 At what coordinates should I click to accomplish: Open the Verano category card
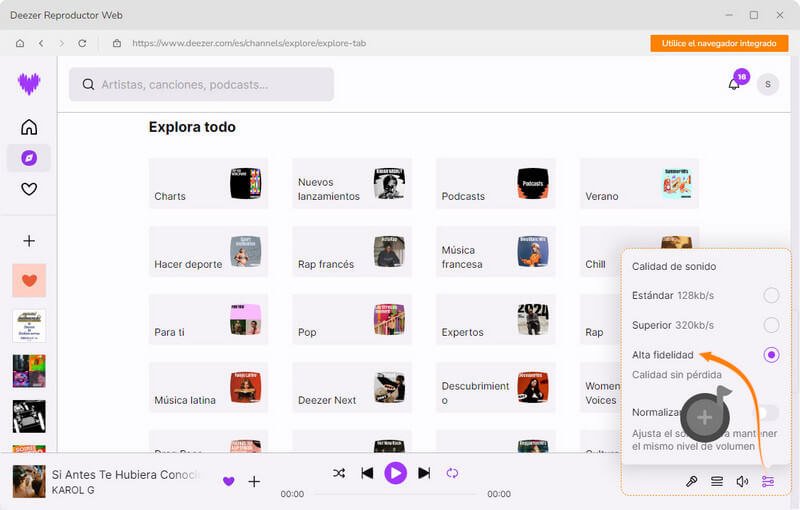pyautogui.click(x=639, y=184)
